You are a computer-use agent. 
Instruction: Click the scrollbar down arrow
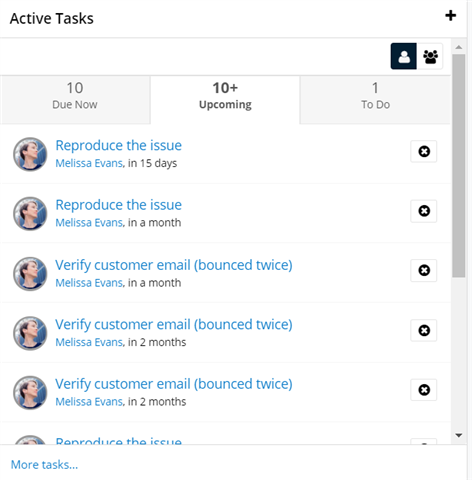459,435
